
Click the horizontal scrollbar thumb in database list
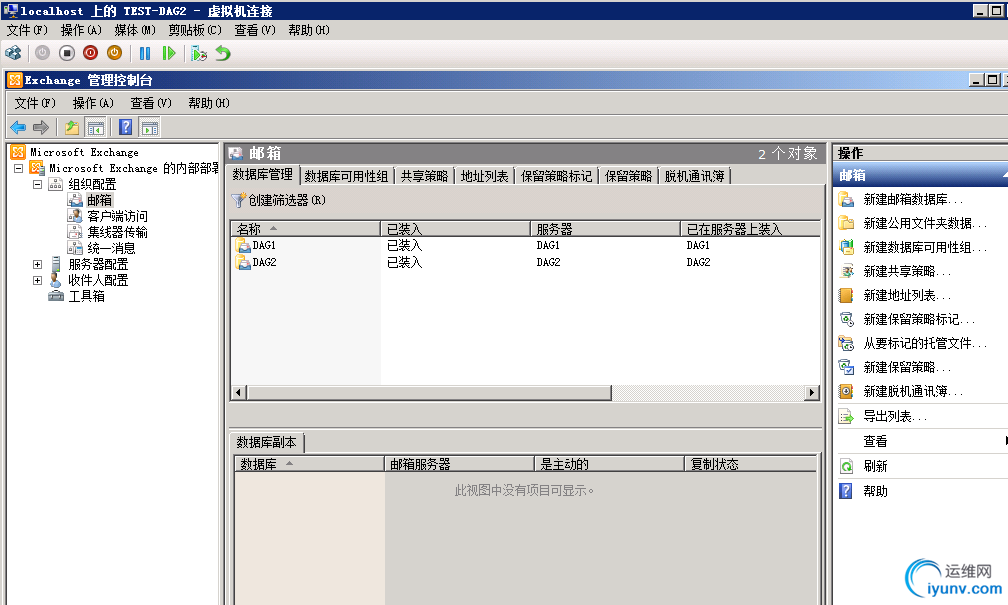(x=429, y=392)
